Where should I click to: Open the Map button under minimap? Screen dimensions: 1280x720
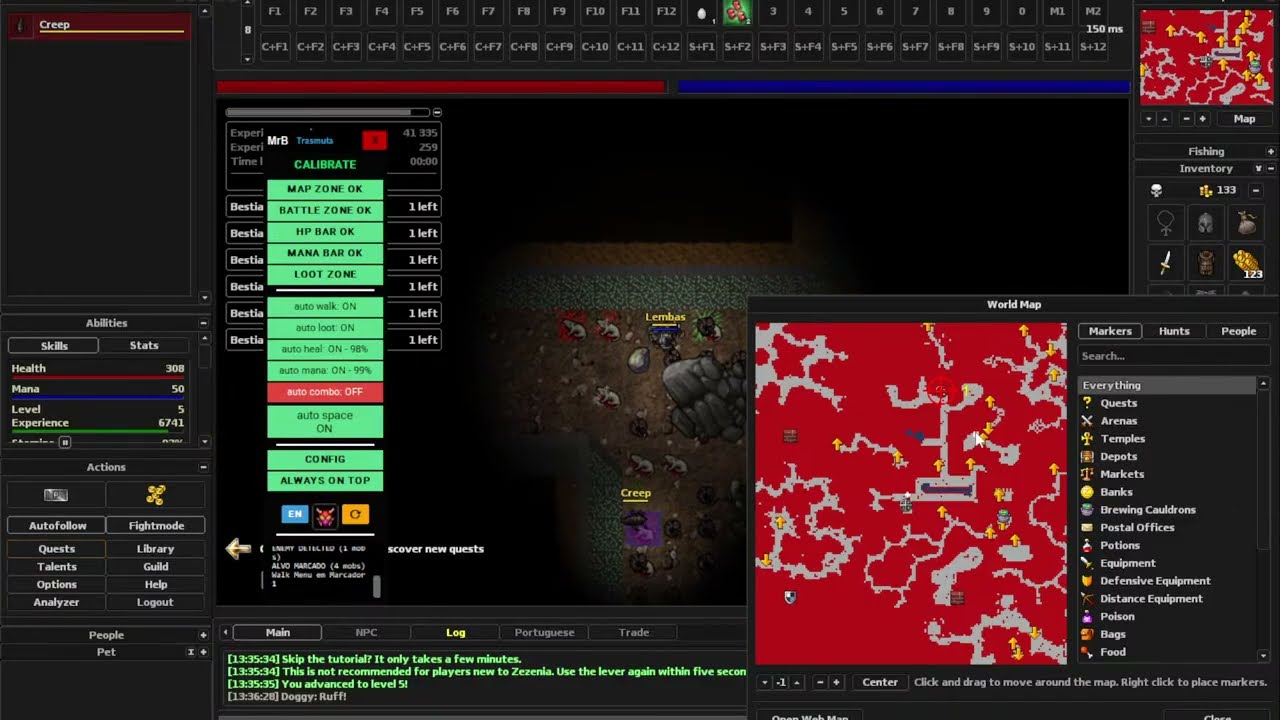(x=1244, y=118)
